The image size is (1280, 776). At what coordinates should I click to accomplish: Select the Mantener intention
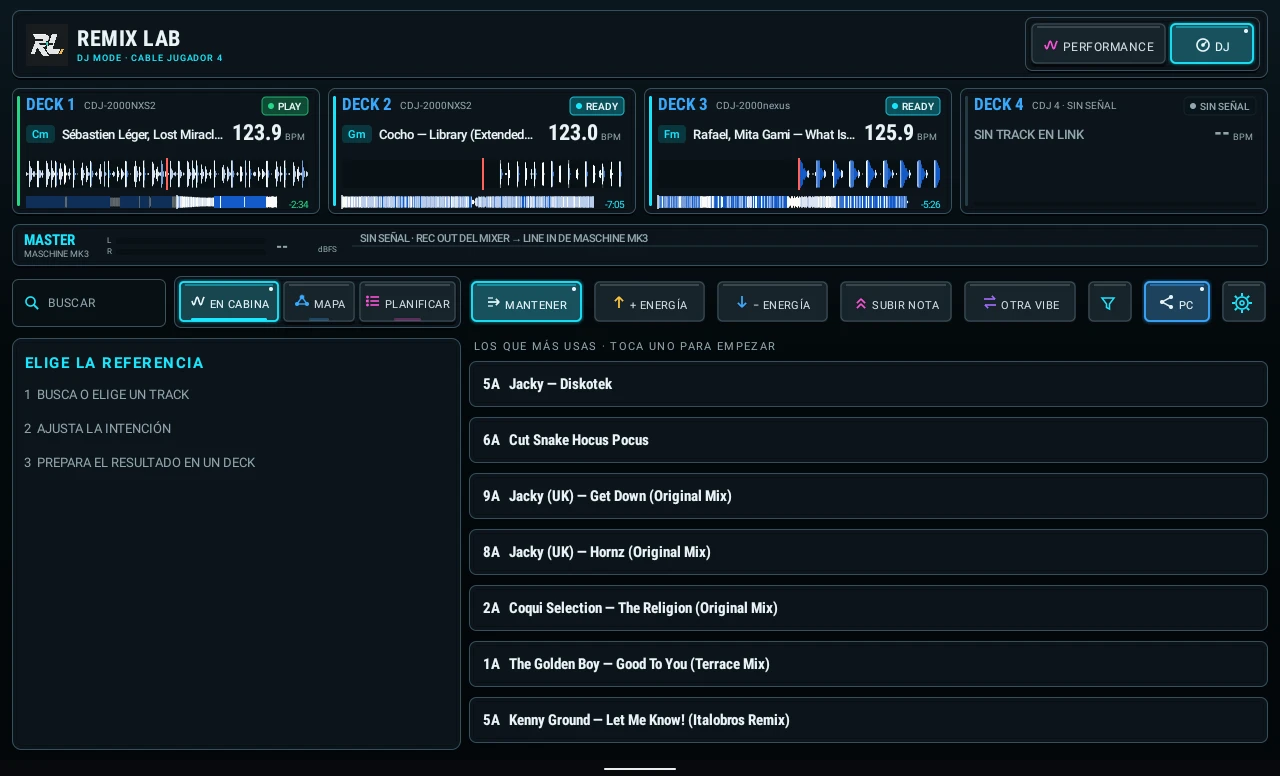tap(526, 302)
